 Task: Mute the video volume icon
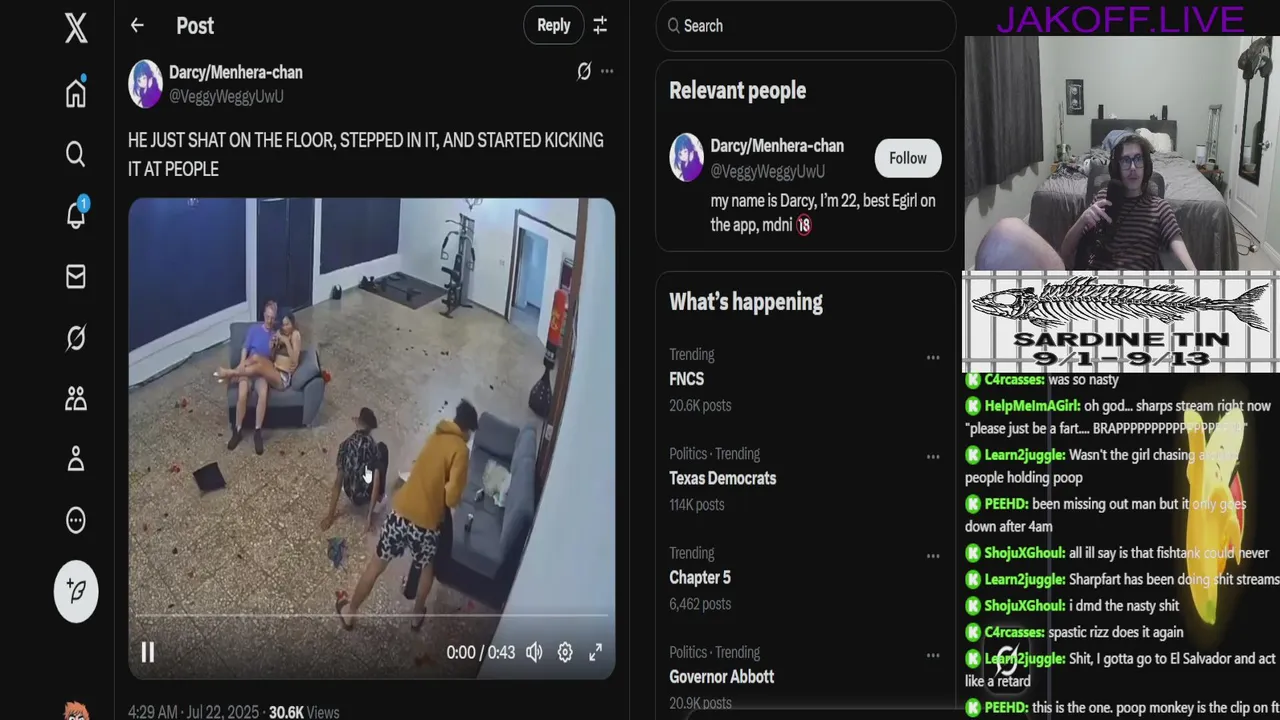534,652
